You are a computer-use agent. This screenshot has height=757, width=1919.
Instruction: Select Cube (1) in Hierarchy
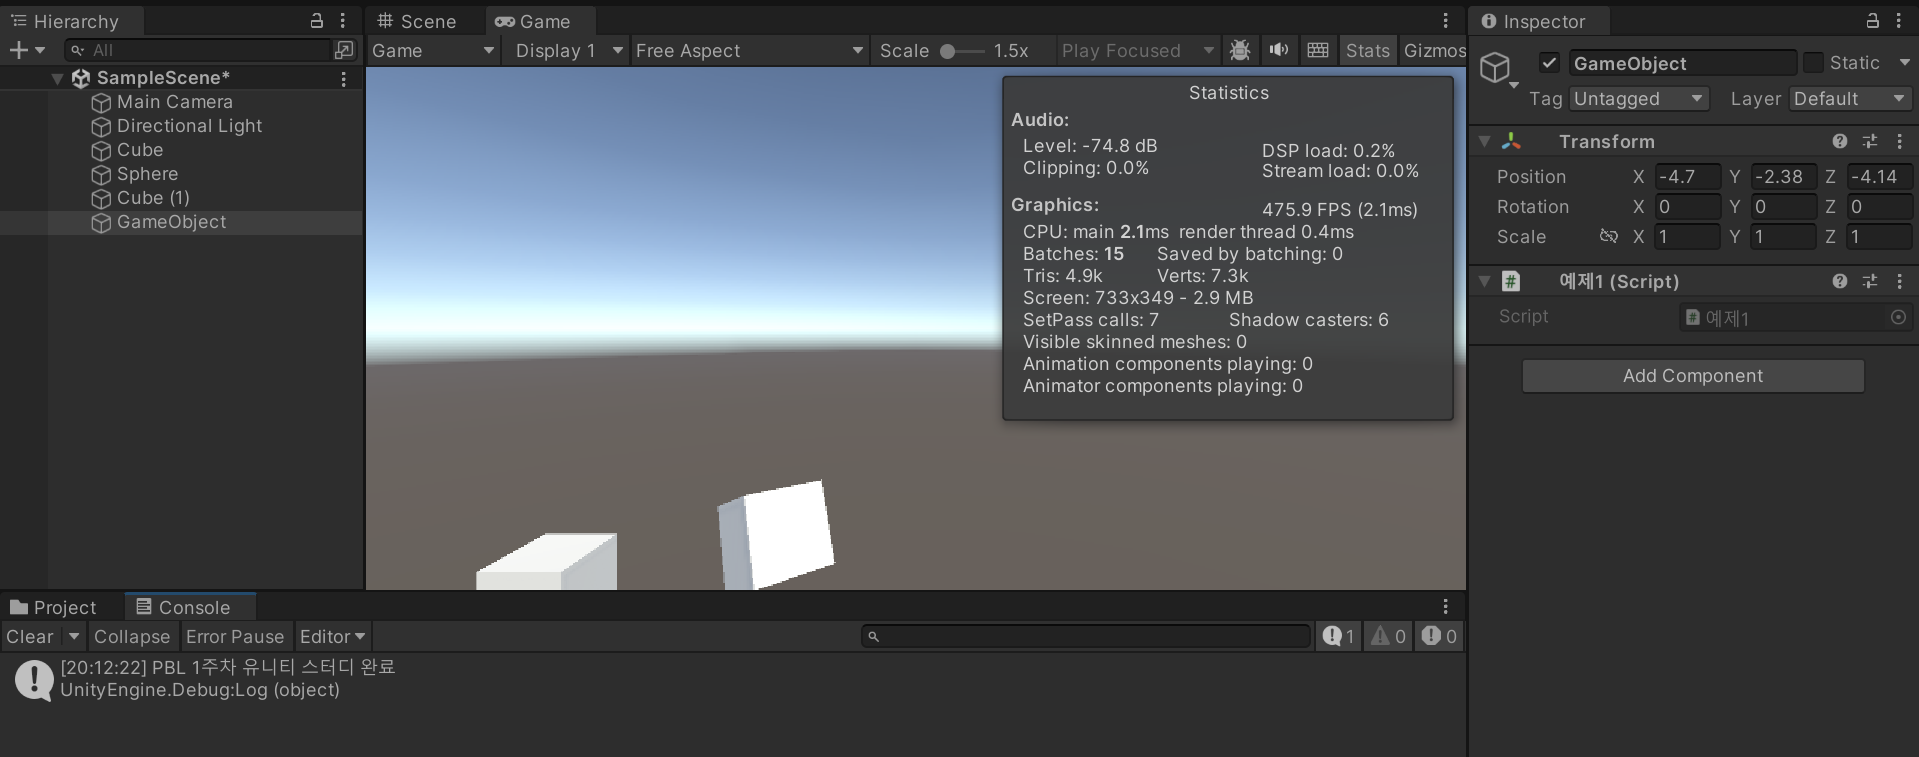(x=152, y=198)
